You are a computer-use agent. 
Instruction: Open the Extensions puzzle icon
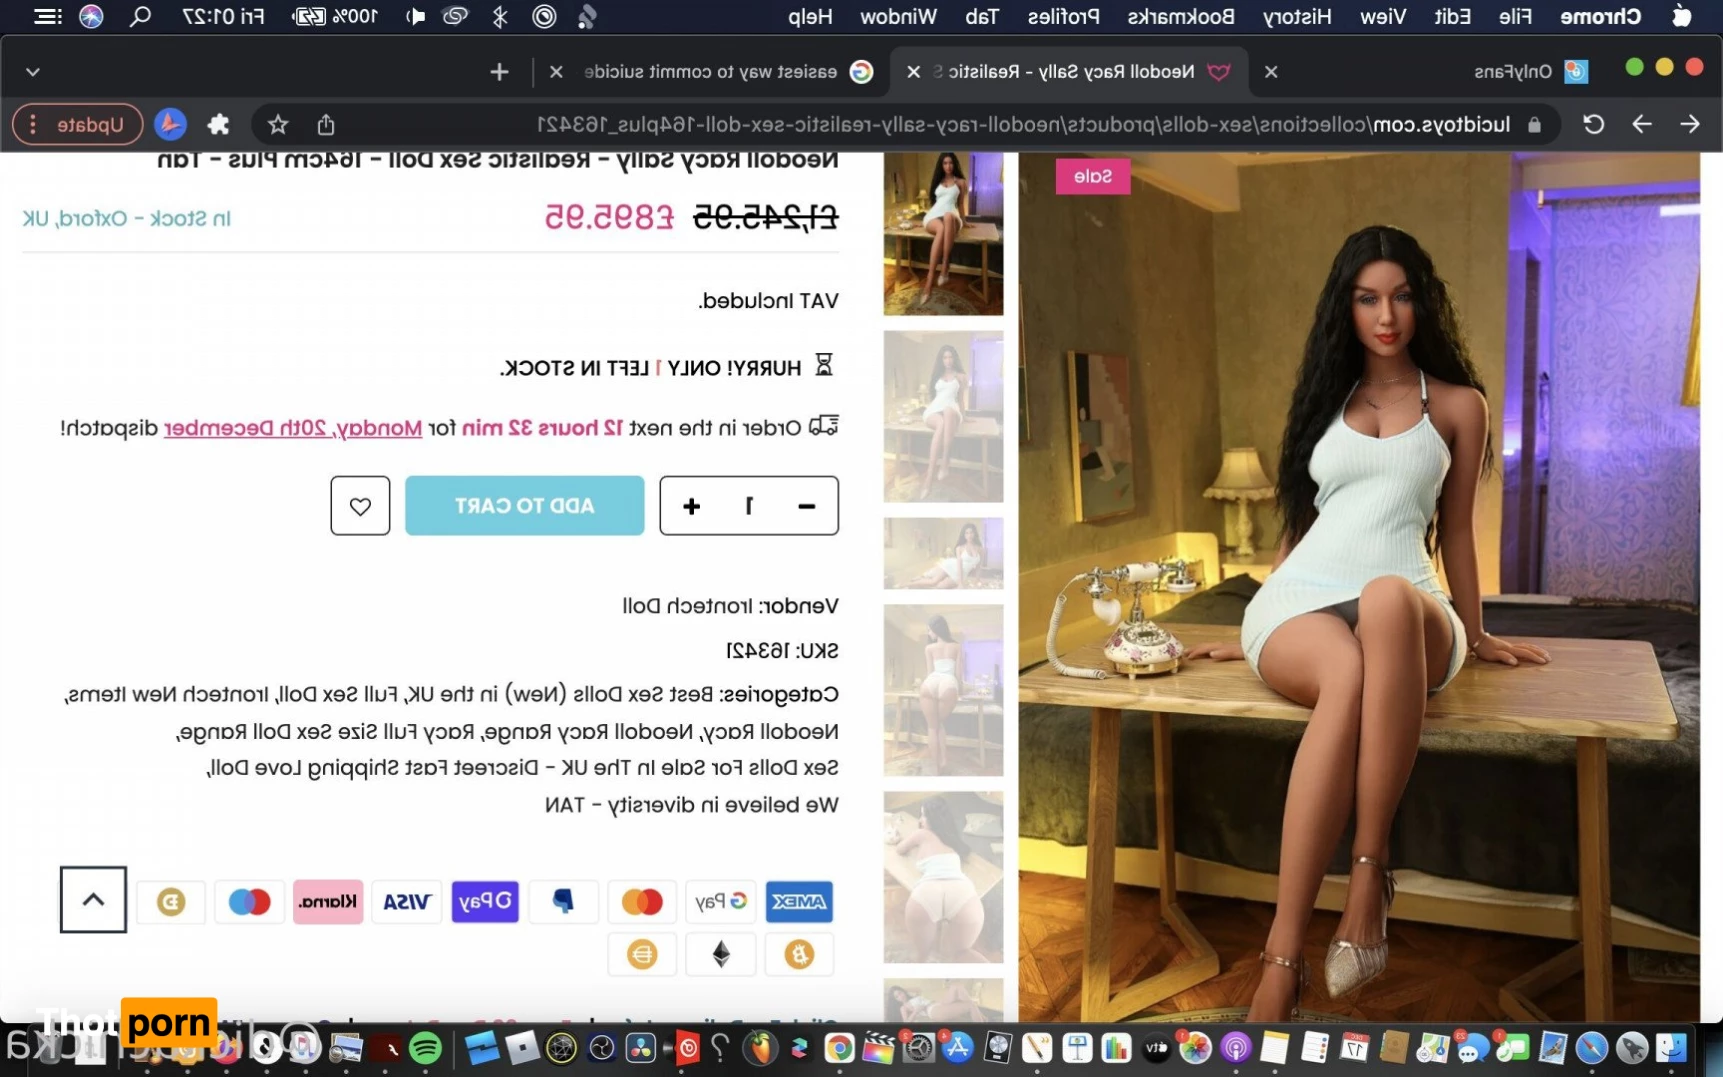(218, 125)
